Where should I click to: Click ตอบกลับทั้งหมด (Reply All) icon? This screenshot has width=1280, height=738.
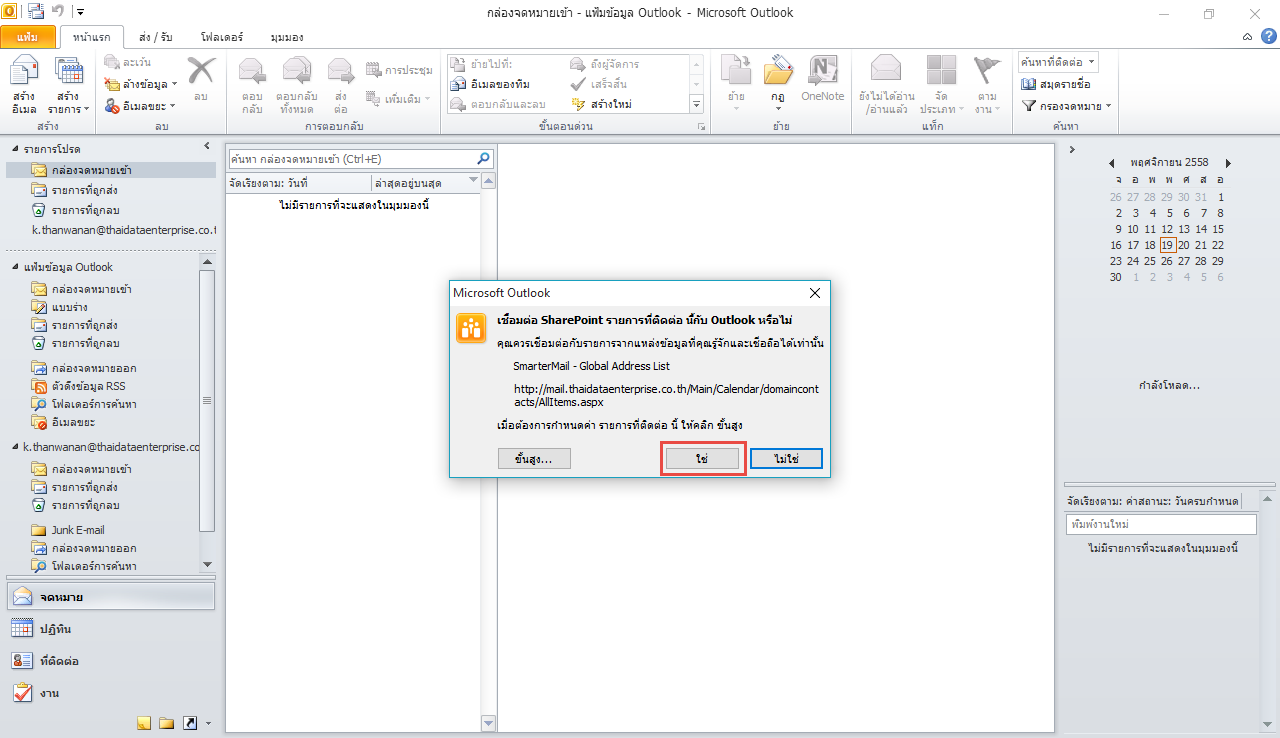pyautogui.click(x=295, y=72)
